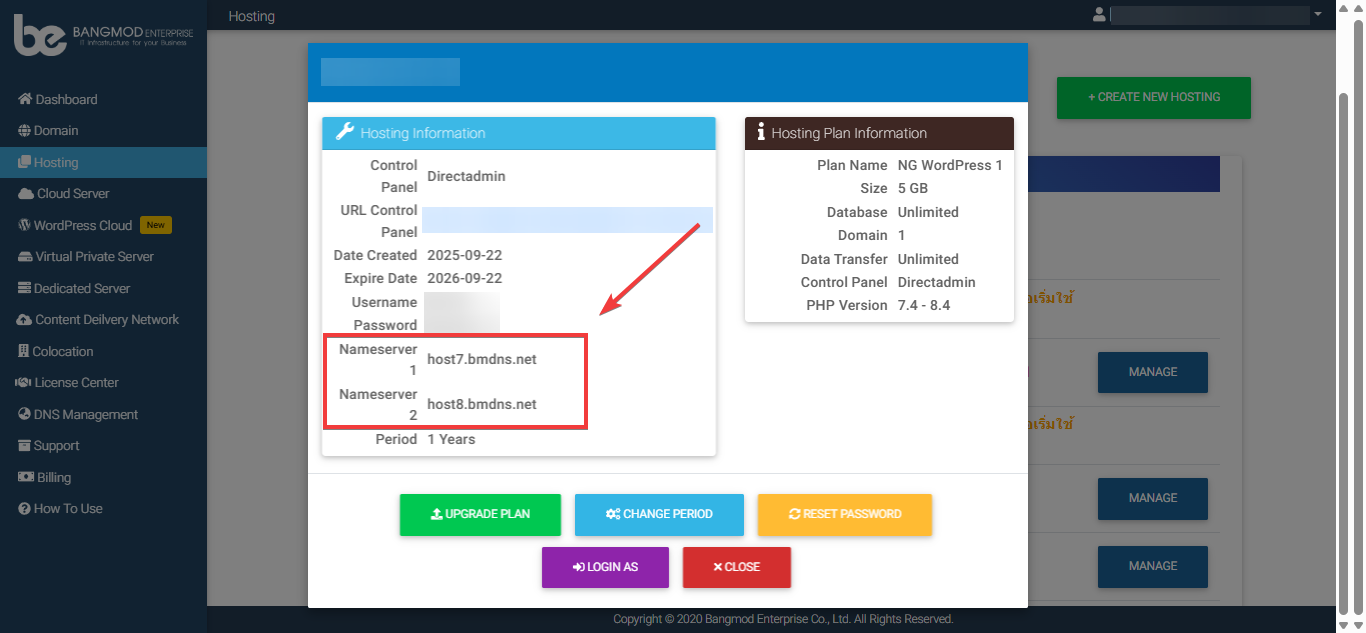The image size is (1366, 633).
Task: Click the URL Control Panel field
Action: [567, 220]
